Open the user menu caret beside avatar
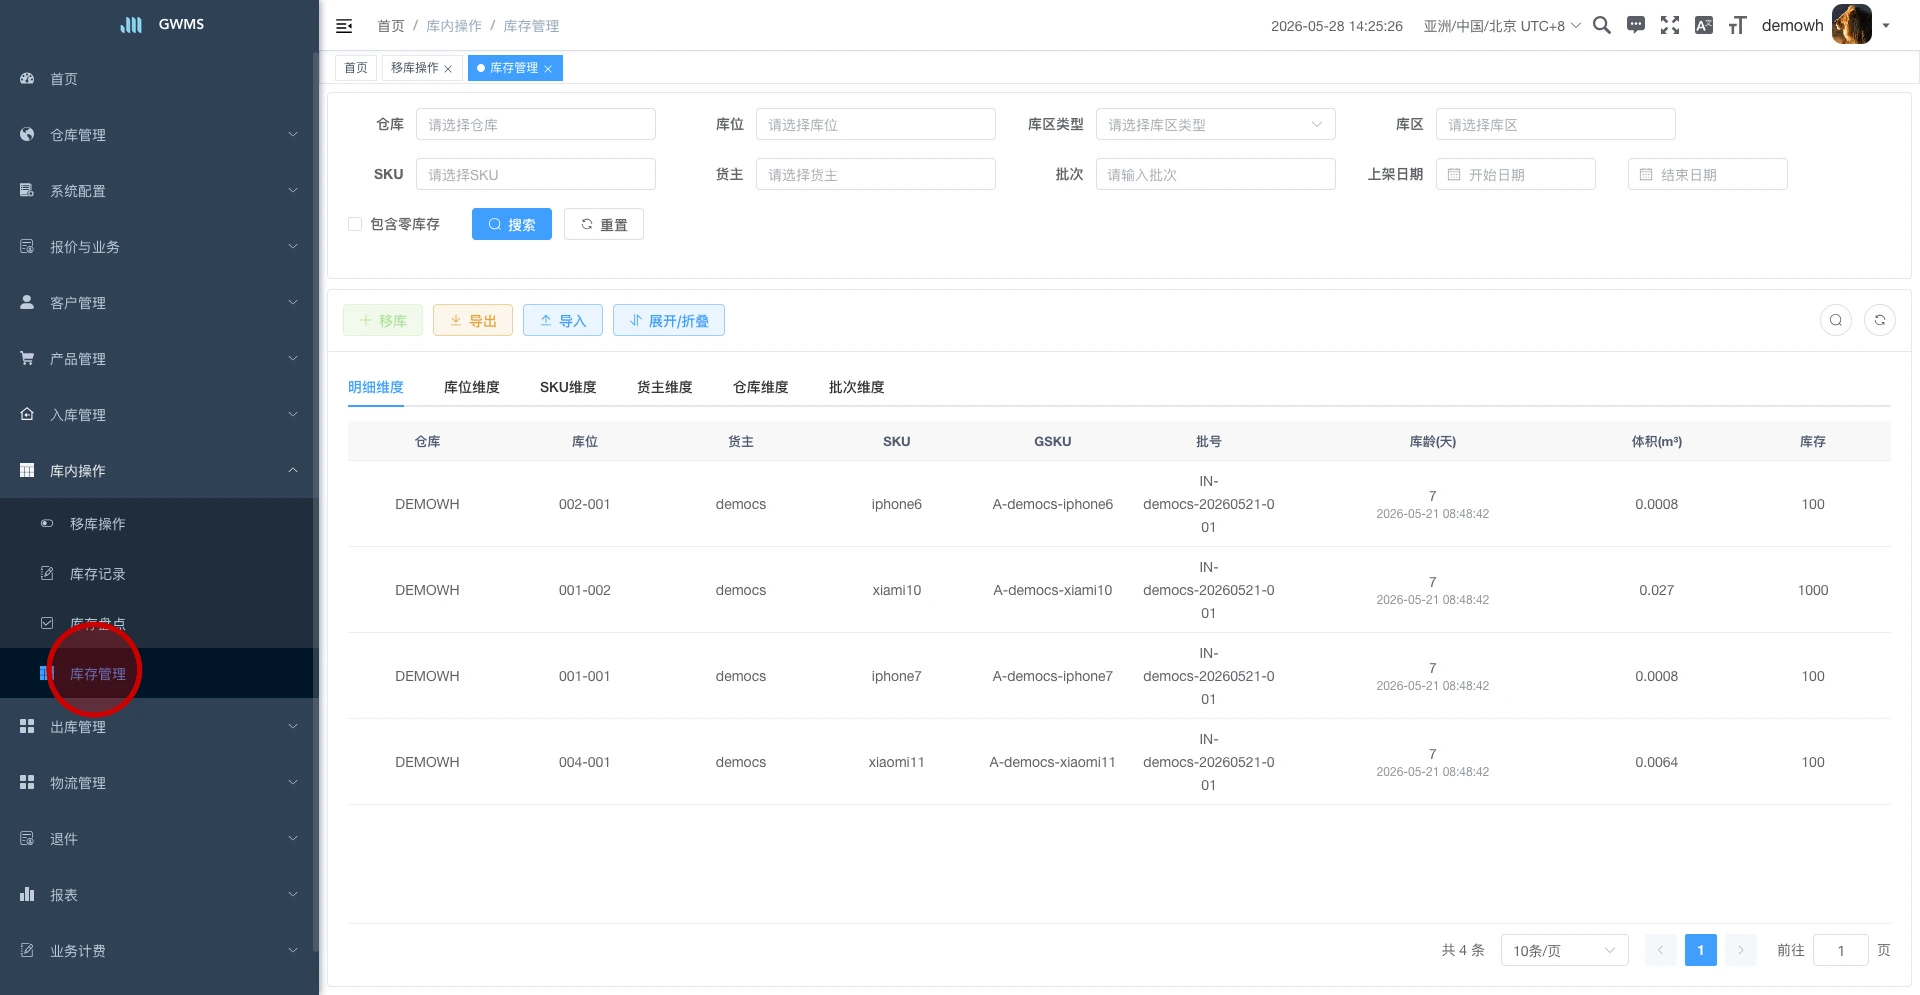1920x995 pixels. (x=1886, y=26)
